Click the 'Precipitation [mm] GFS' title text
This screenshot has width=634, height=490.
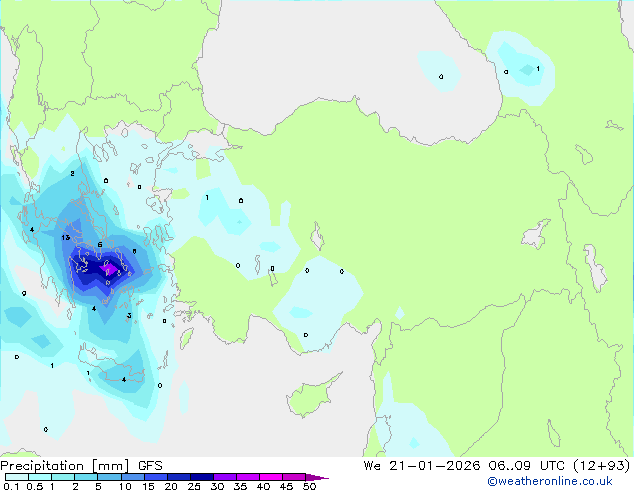point(81,466)
